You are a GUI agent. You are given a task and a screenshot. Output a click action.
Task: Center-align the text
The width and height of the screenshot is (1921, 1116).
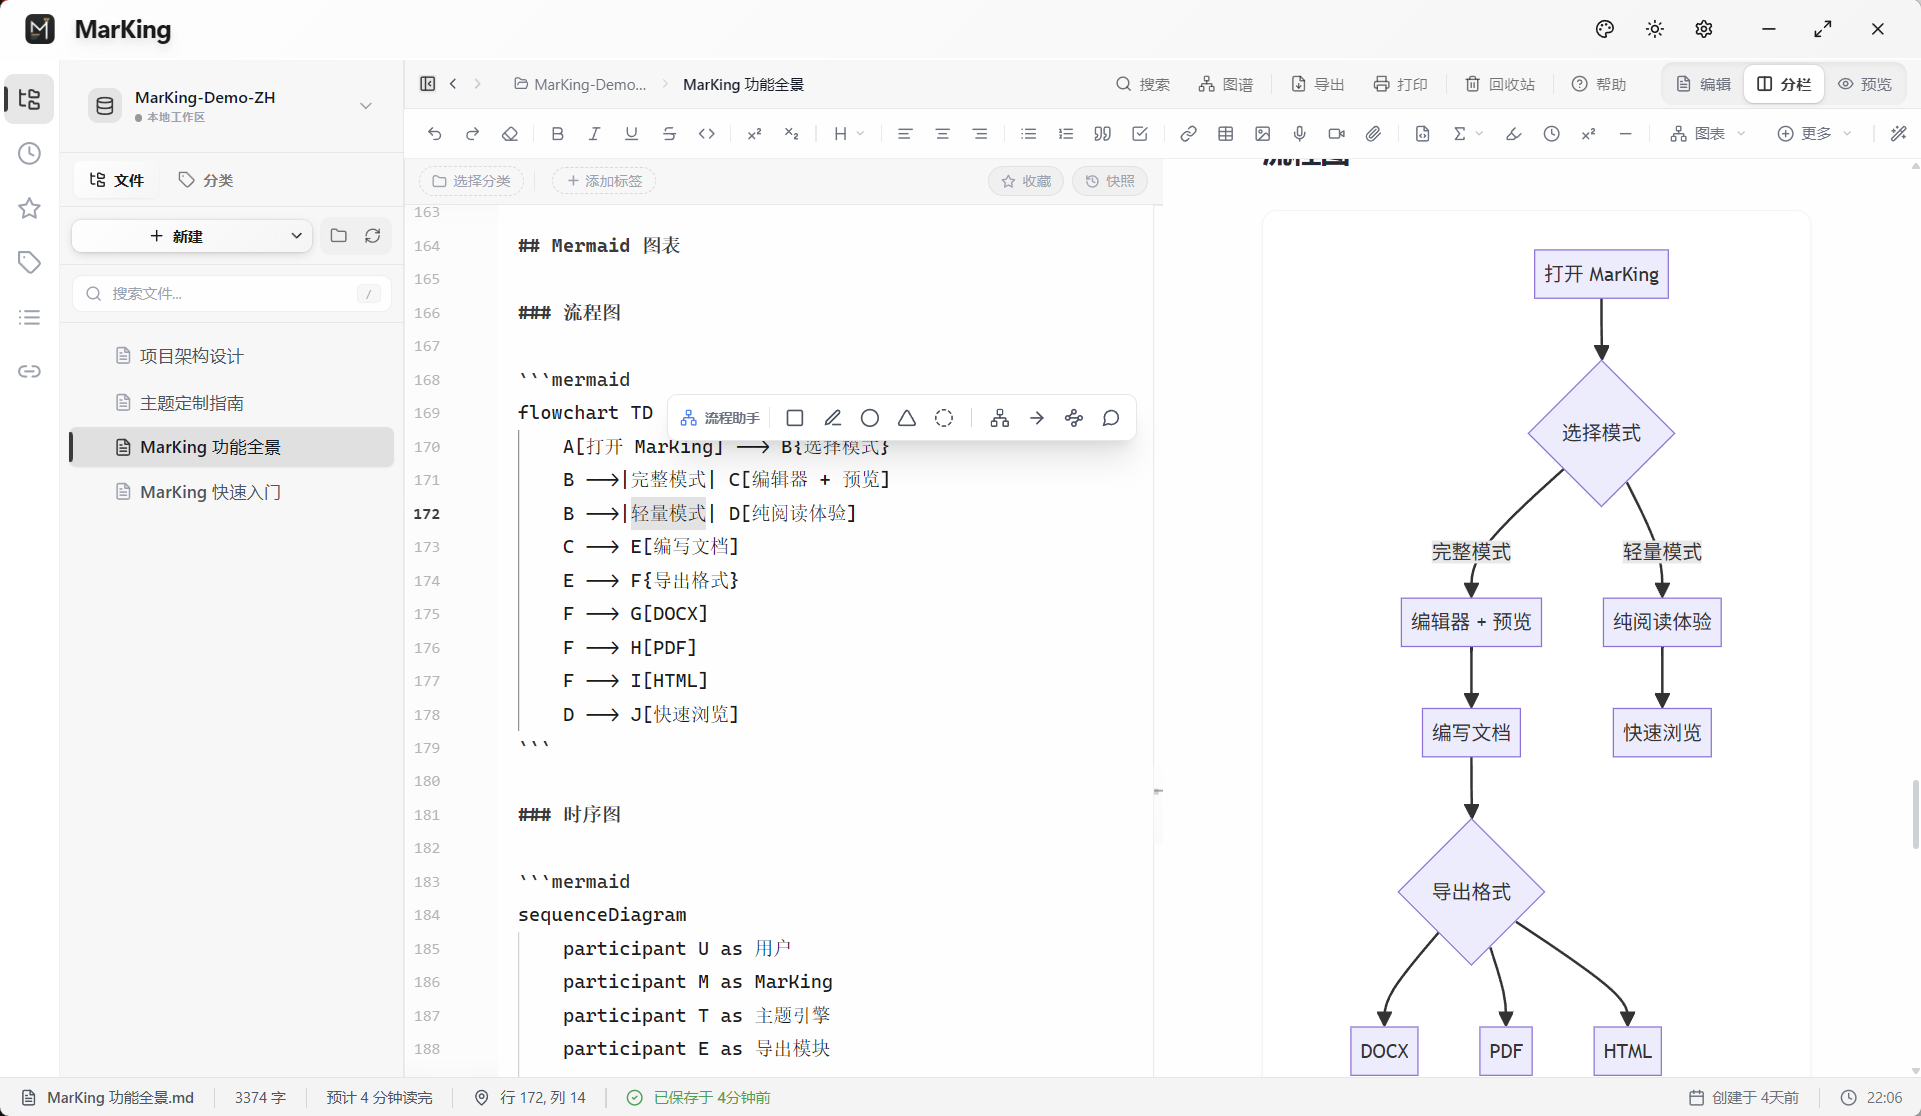tap(942, 134)
